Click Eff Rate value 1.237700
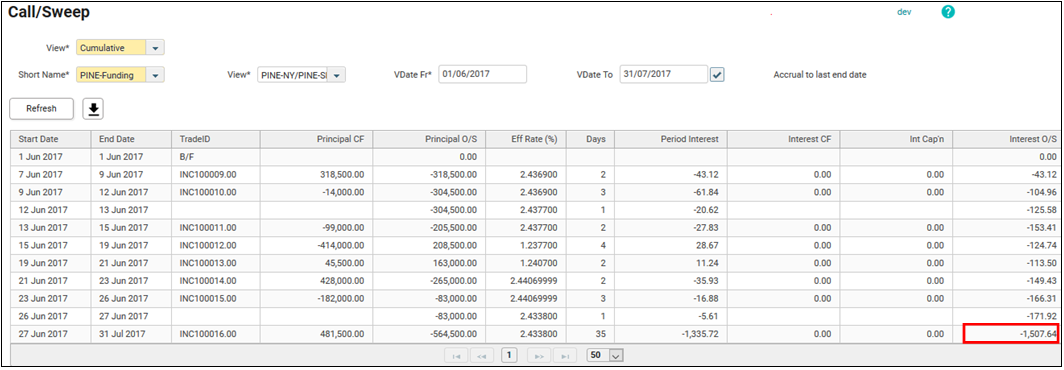Viewport: 1064px width, 370px height. coord(540,245)
